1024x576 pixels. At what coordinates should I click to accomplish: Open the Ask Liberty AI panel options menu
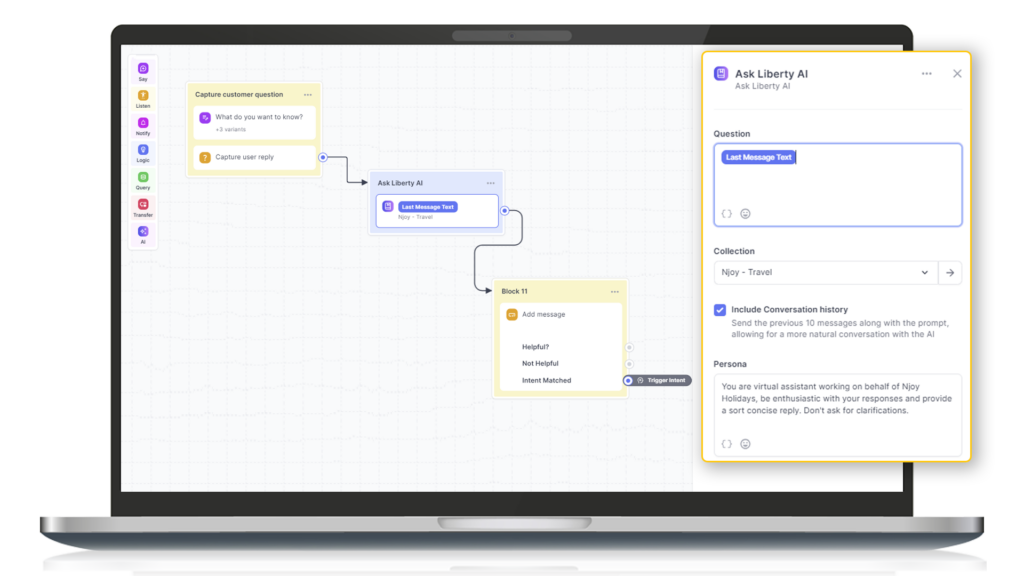(927, 73)
